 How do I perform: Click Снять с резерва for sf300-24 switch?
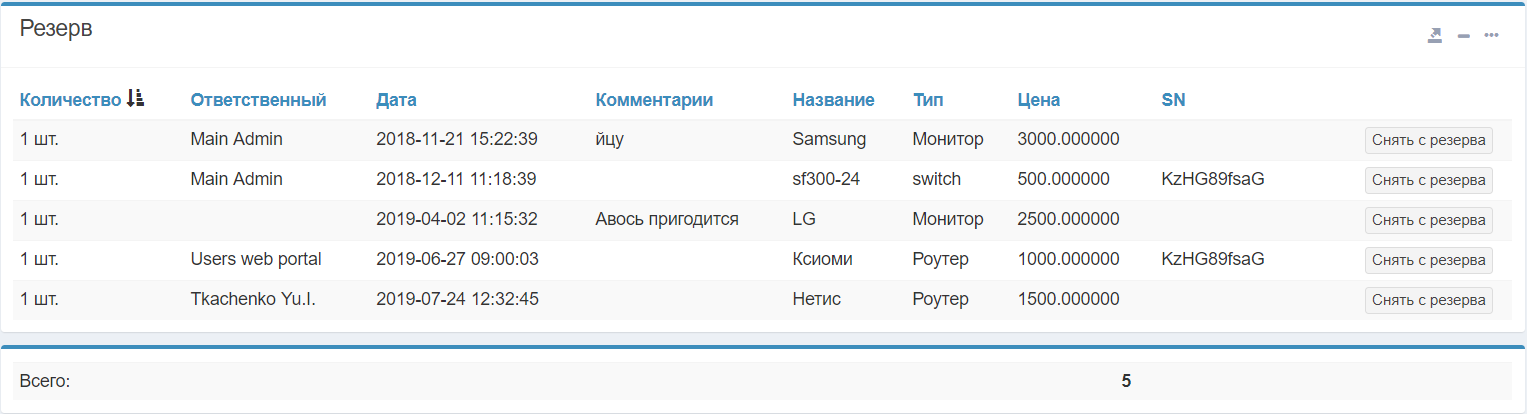click(x=1428, y=180)
